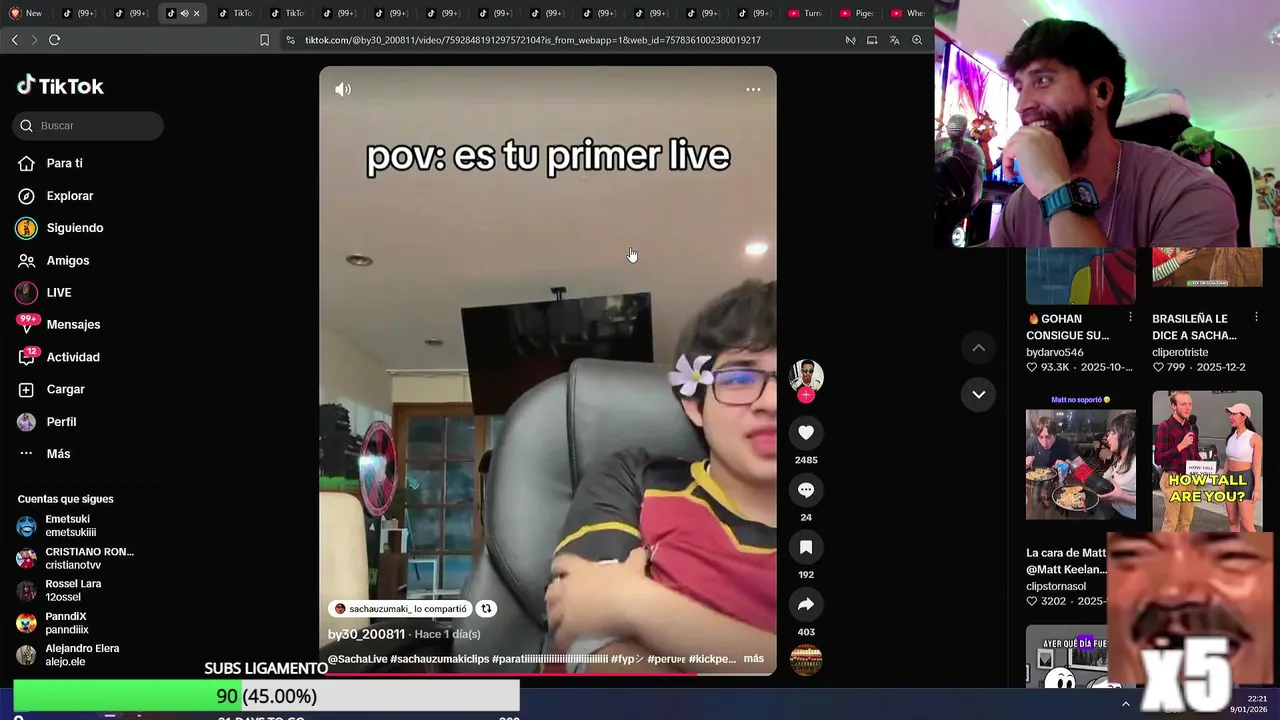Switch to the Pige... YouTube tab
The height and width of the screenshot is (720, 1280).
[x=858, y=13]
